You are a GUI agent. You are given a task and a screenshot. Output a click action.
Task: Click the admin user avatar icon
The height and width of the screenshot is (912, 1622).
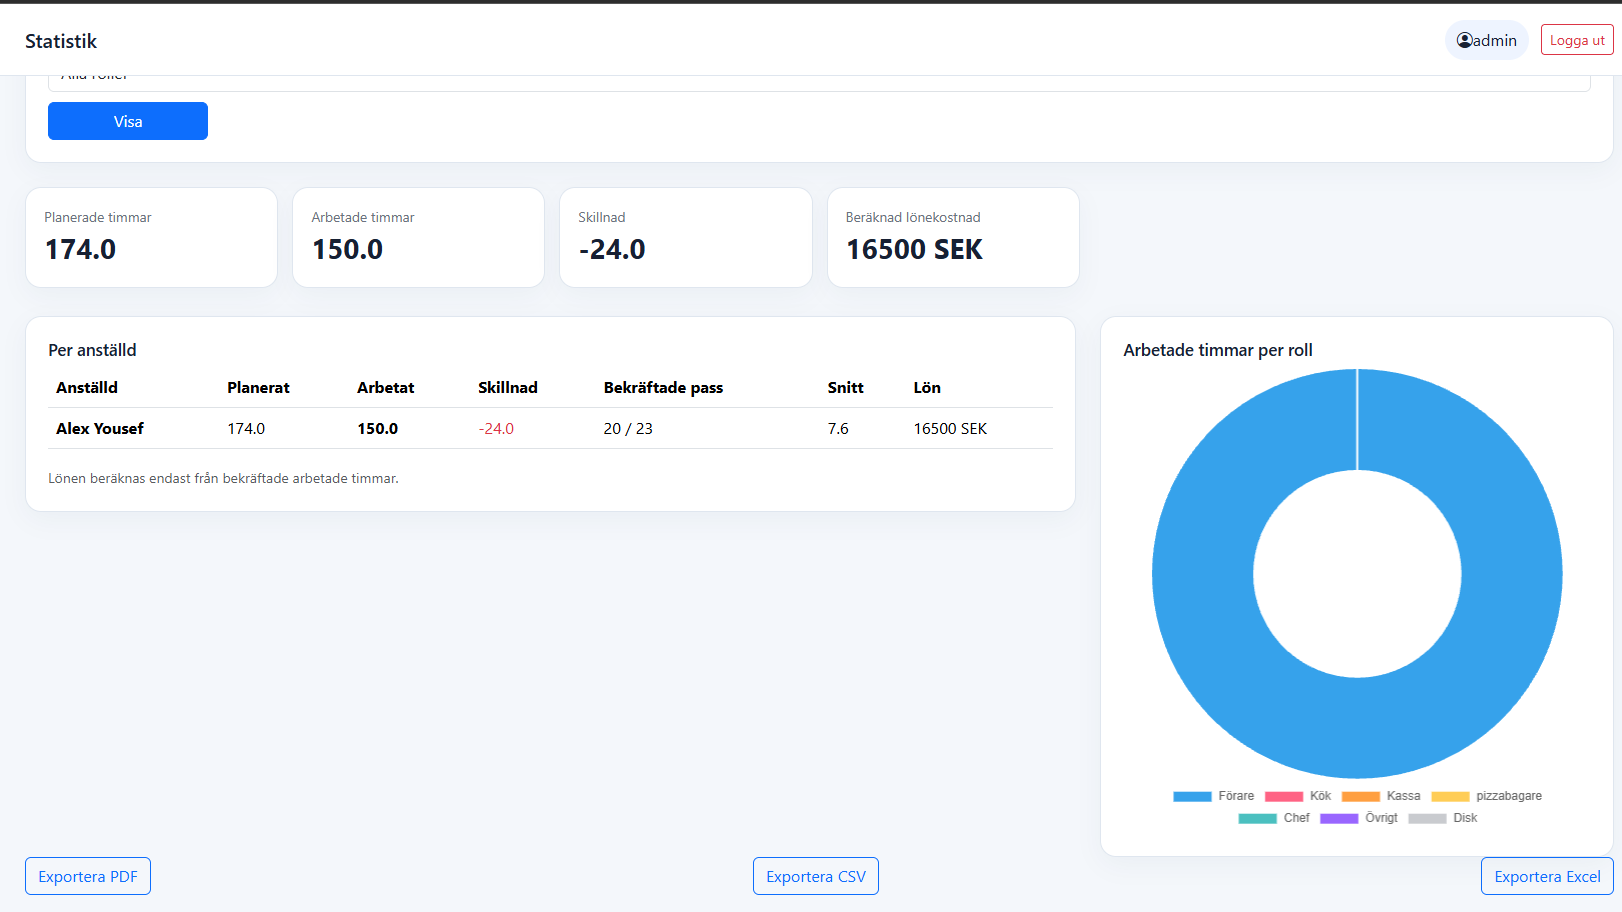click(1465, 40)
